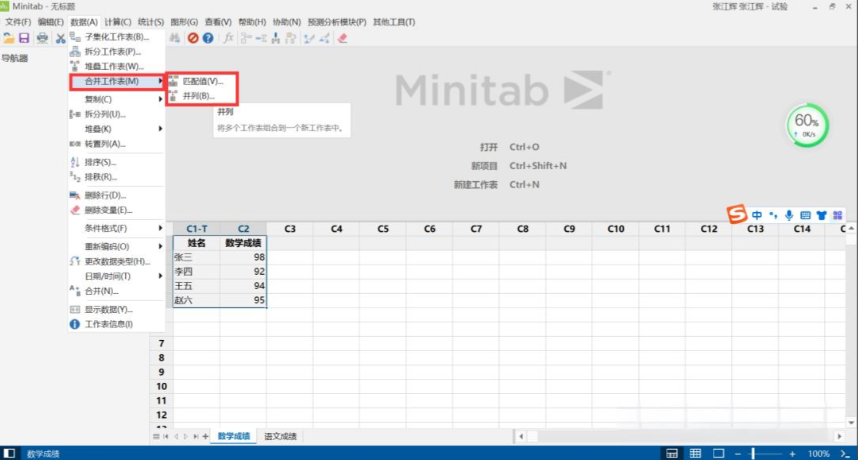Click the Sogou toolbox grid icon
The height and width of the screenshot is (460, 858).
point(837,216)
